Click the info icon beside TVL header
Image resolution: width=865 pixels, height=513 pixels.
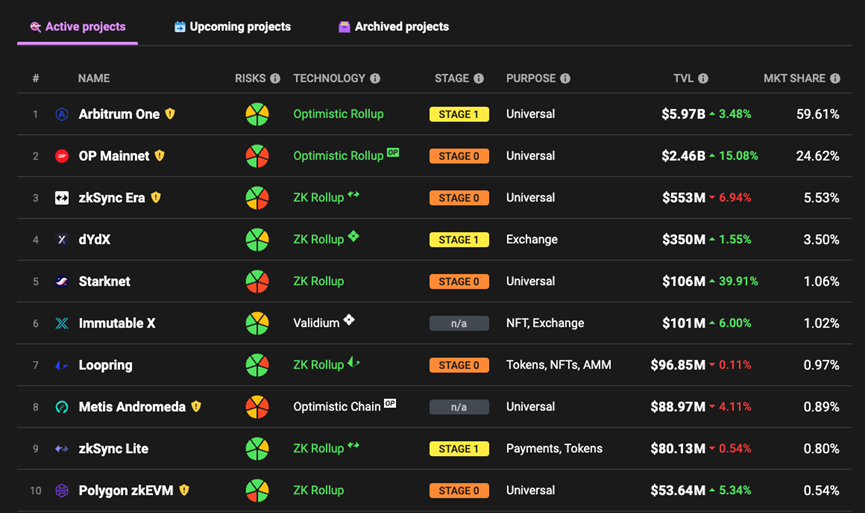tap(703, 79)
